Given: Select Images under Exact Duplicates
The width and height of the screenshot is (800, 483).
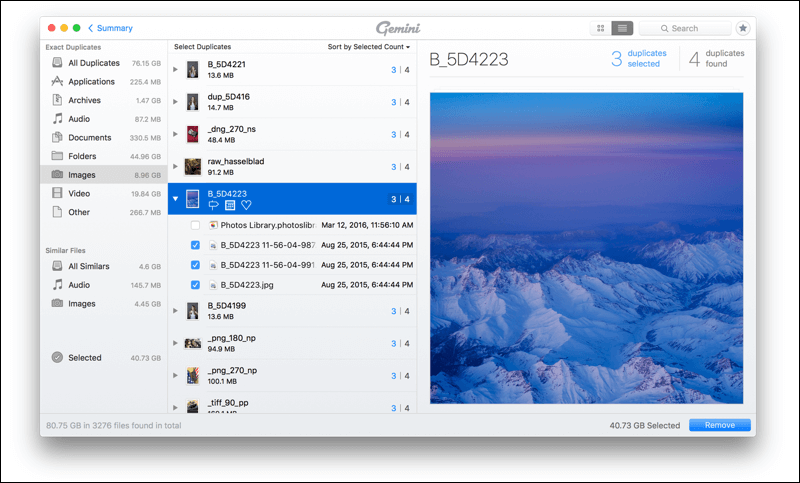Looking at the screenshot, I should 104,175.
